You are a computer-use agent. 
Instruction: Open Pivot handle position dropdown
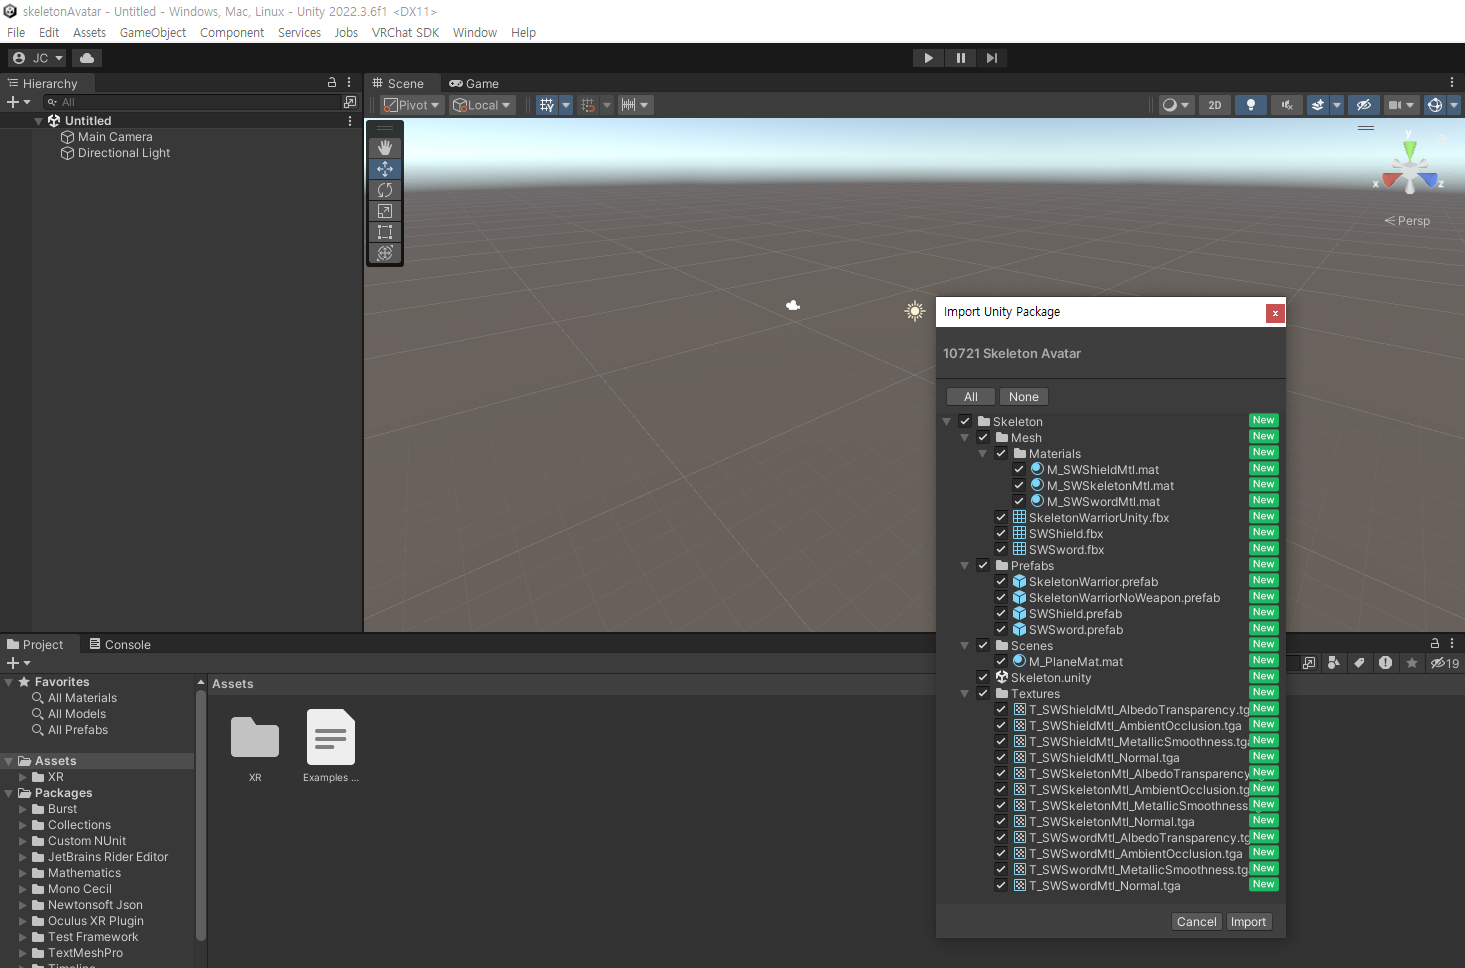(412, 105)
